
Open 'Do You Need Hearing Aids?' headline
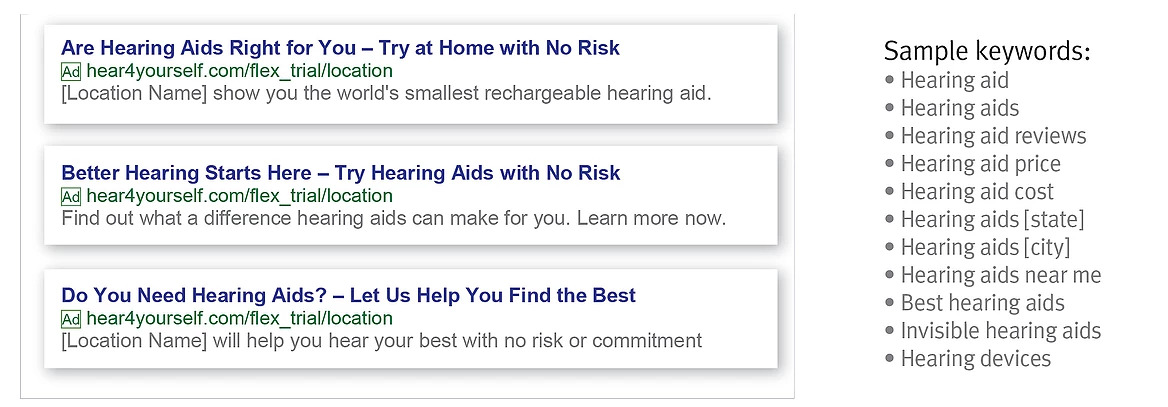(x=349, y=295)
